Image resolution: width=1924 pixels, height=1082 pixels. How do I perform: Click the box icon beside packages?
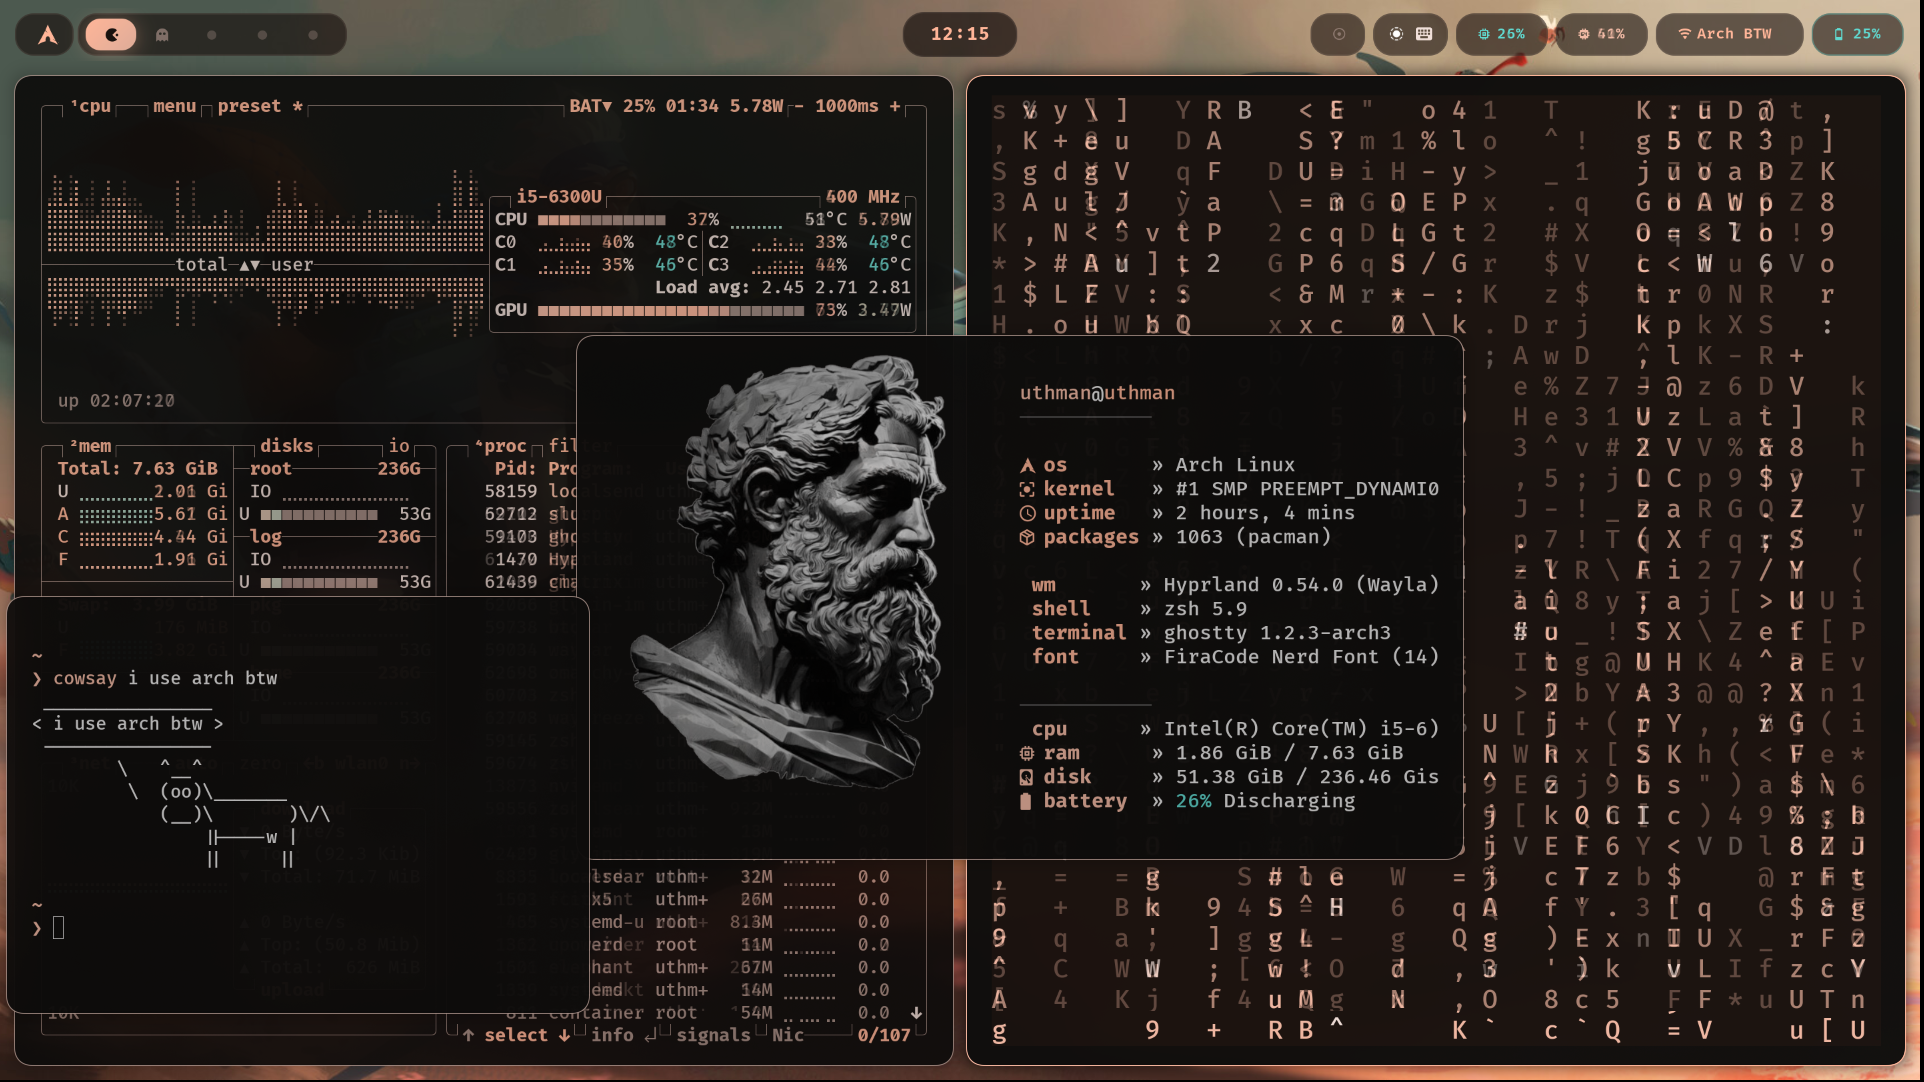coord(1027,537)
